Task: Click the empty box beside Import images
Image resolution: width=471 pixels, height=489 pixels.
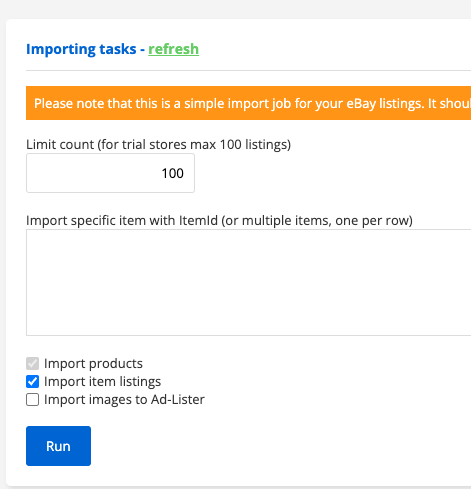Action: coord(32,399)
